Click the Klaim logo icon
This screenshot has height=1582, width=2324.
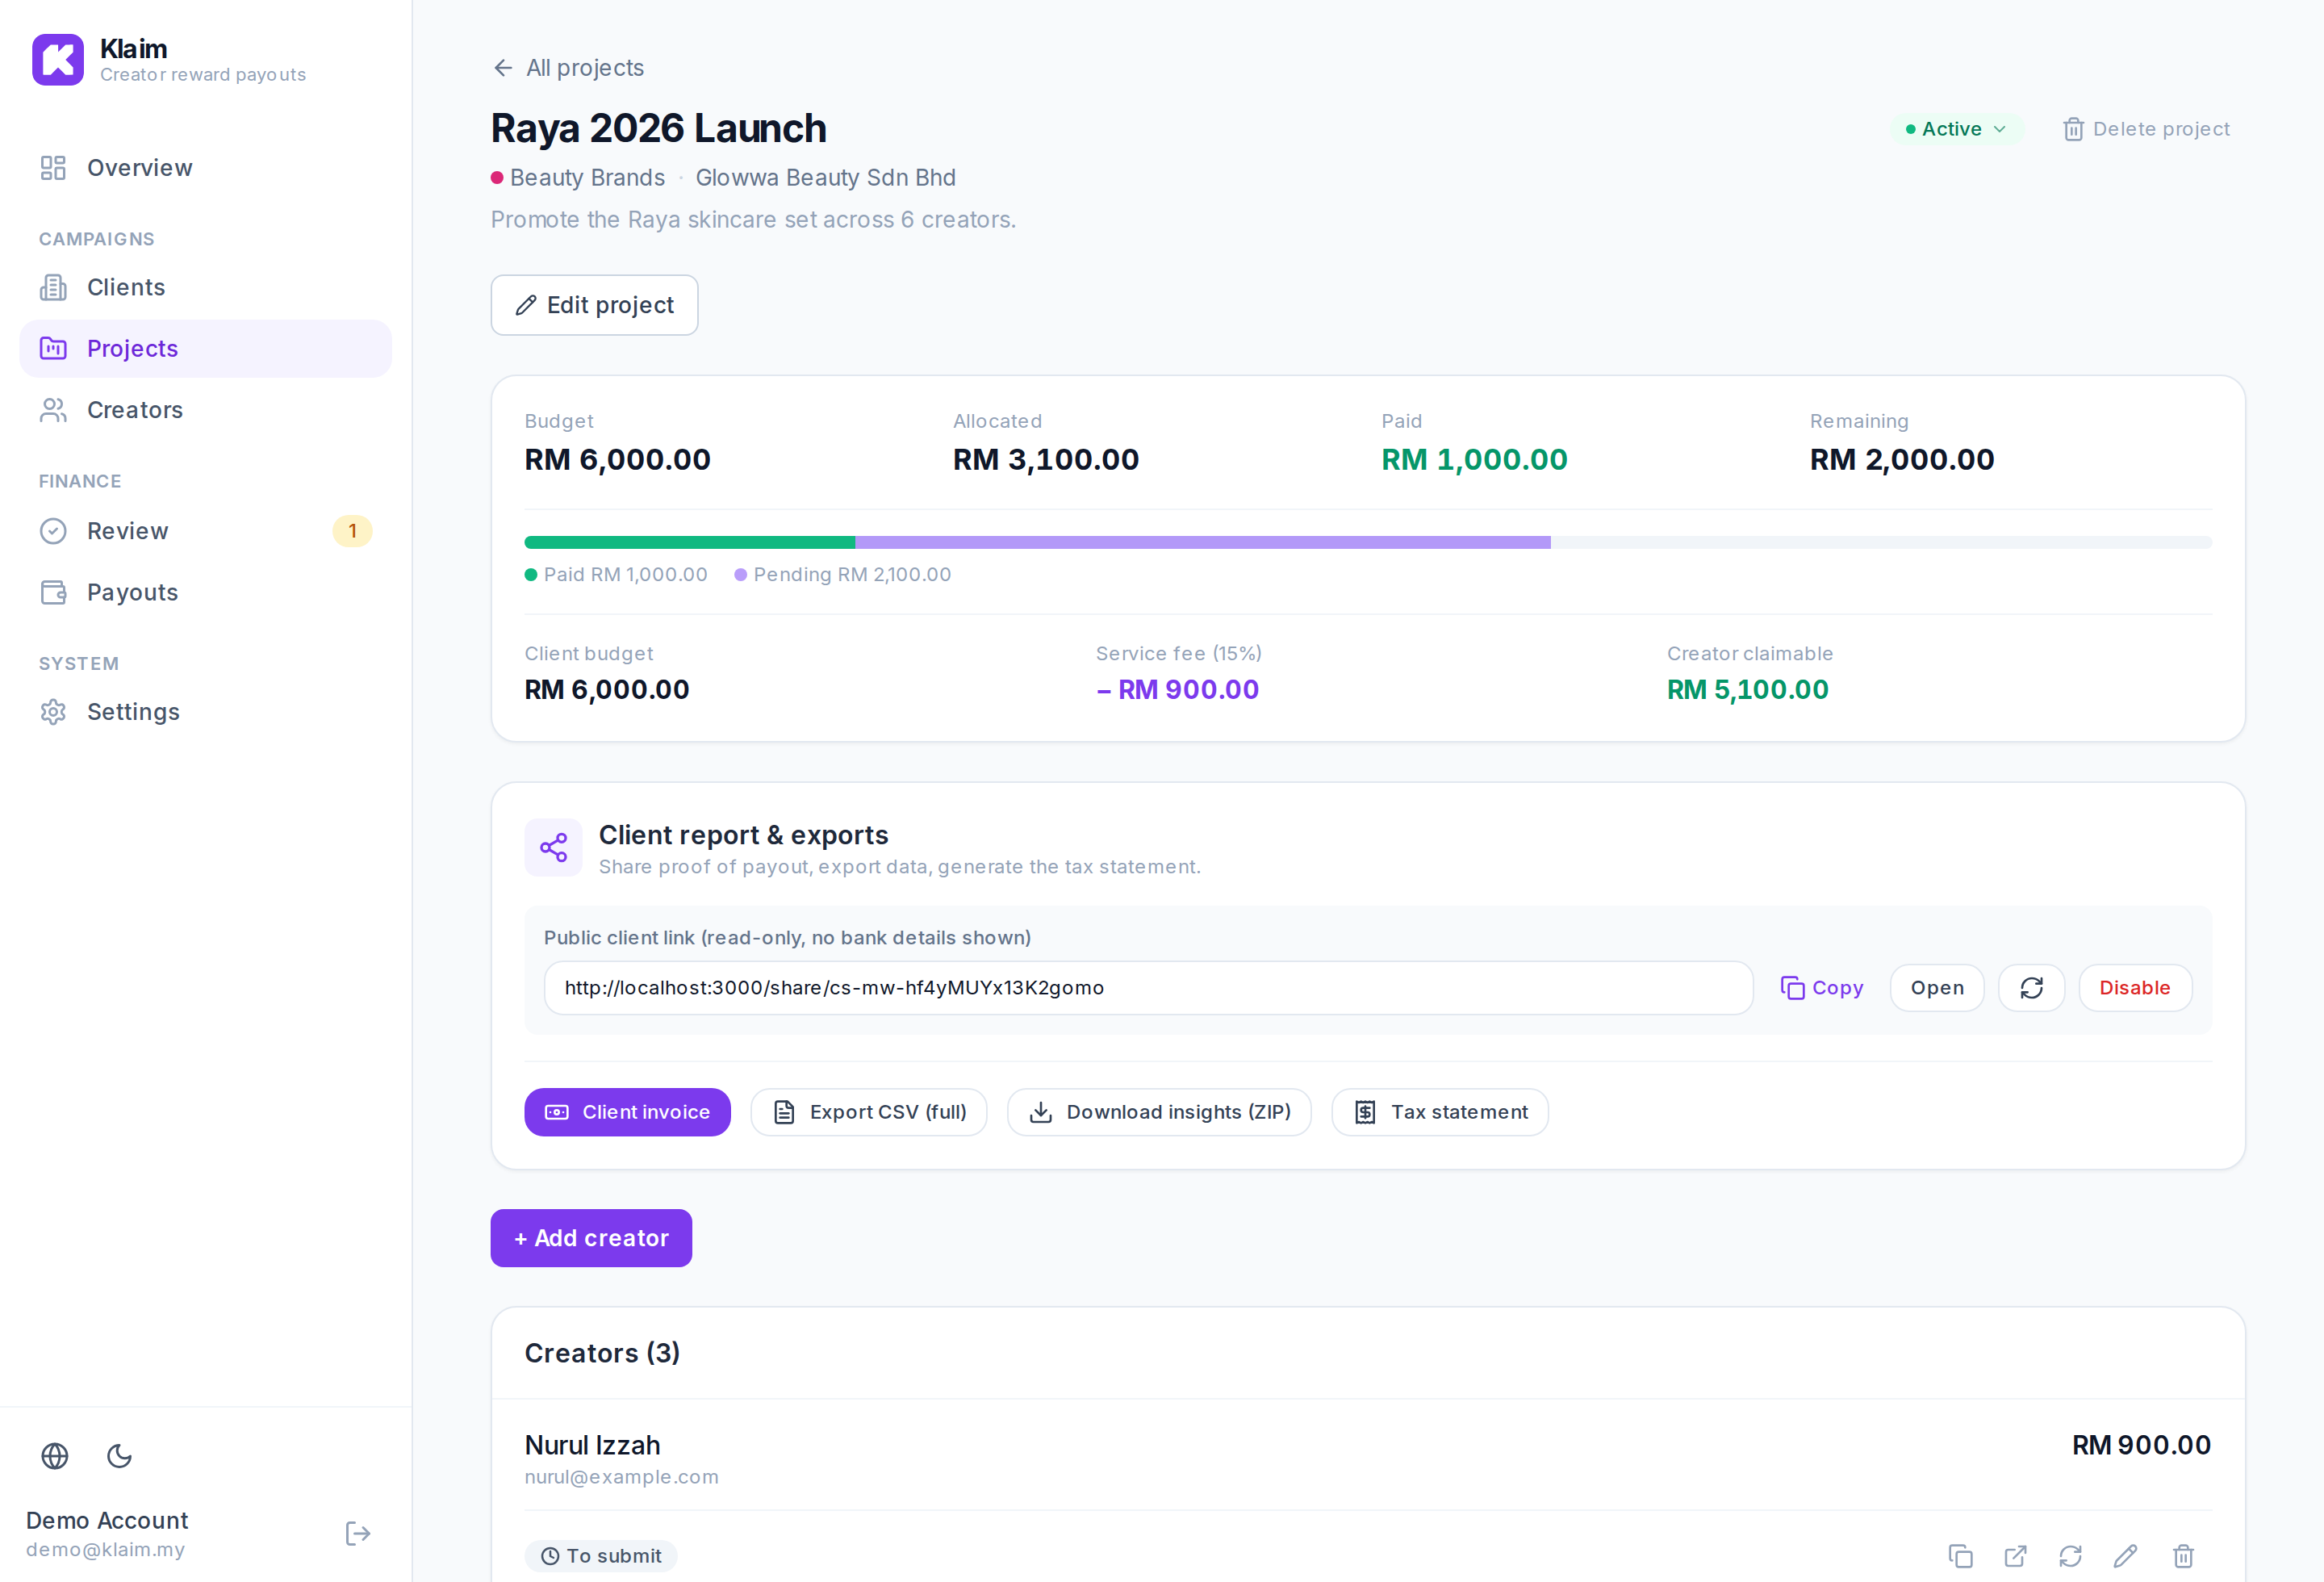[x=57, y=60]
